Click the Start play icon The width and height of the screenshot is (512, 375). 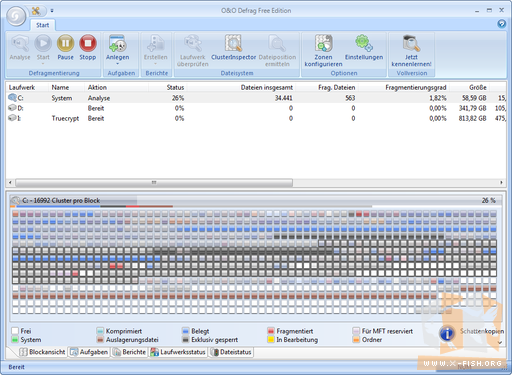point(43,43)
